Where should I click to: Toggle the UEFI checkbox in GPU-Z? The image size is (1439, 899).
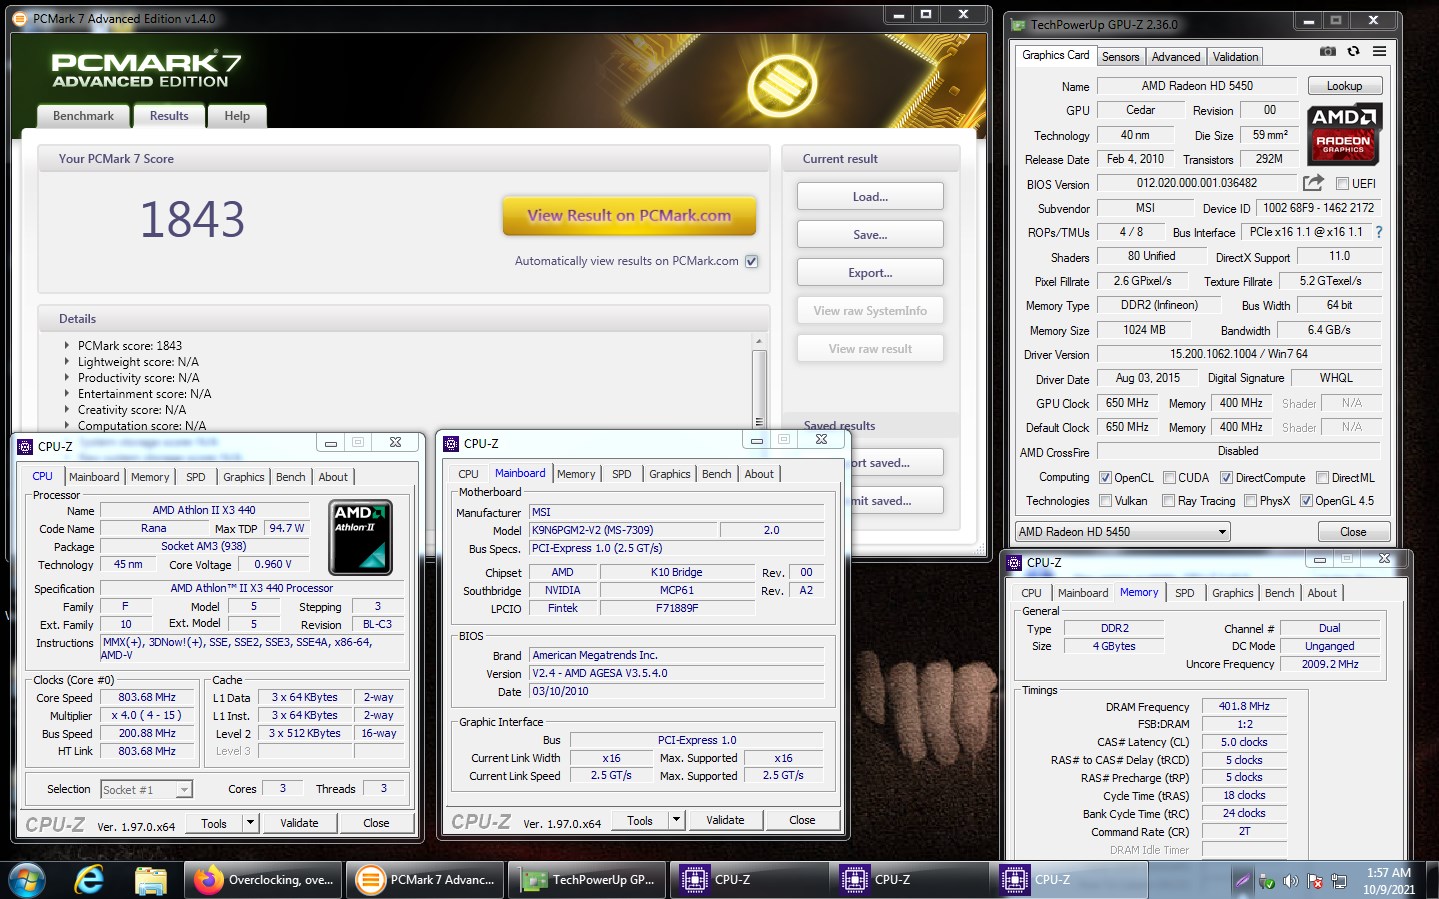click(1341, 184)
